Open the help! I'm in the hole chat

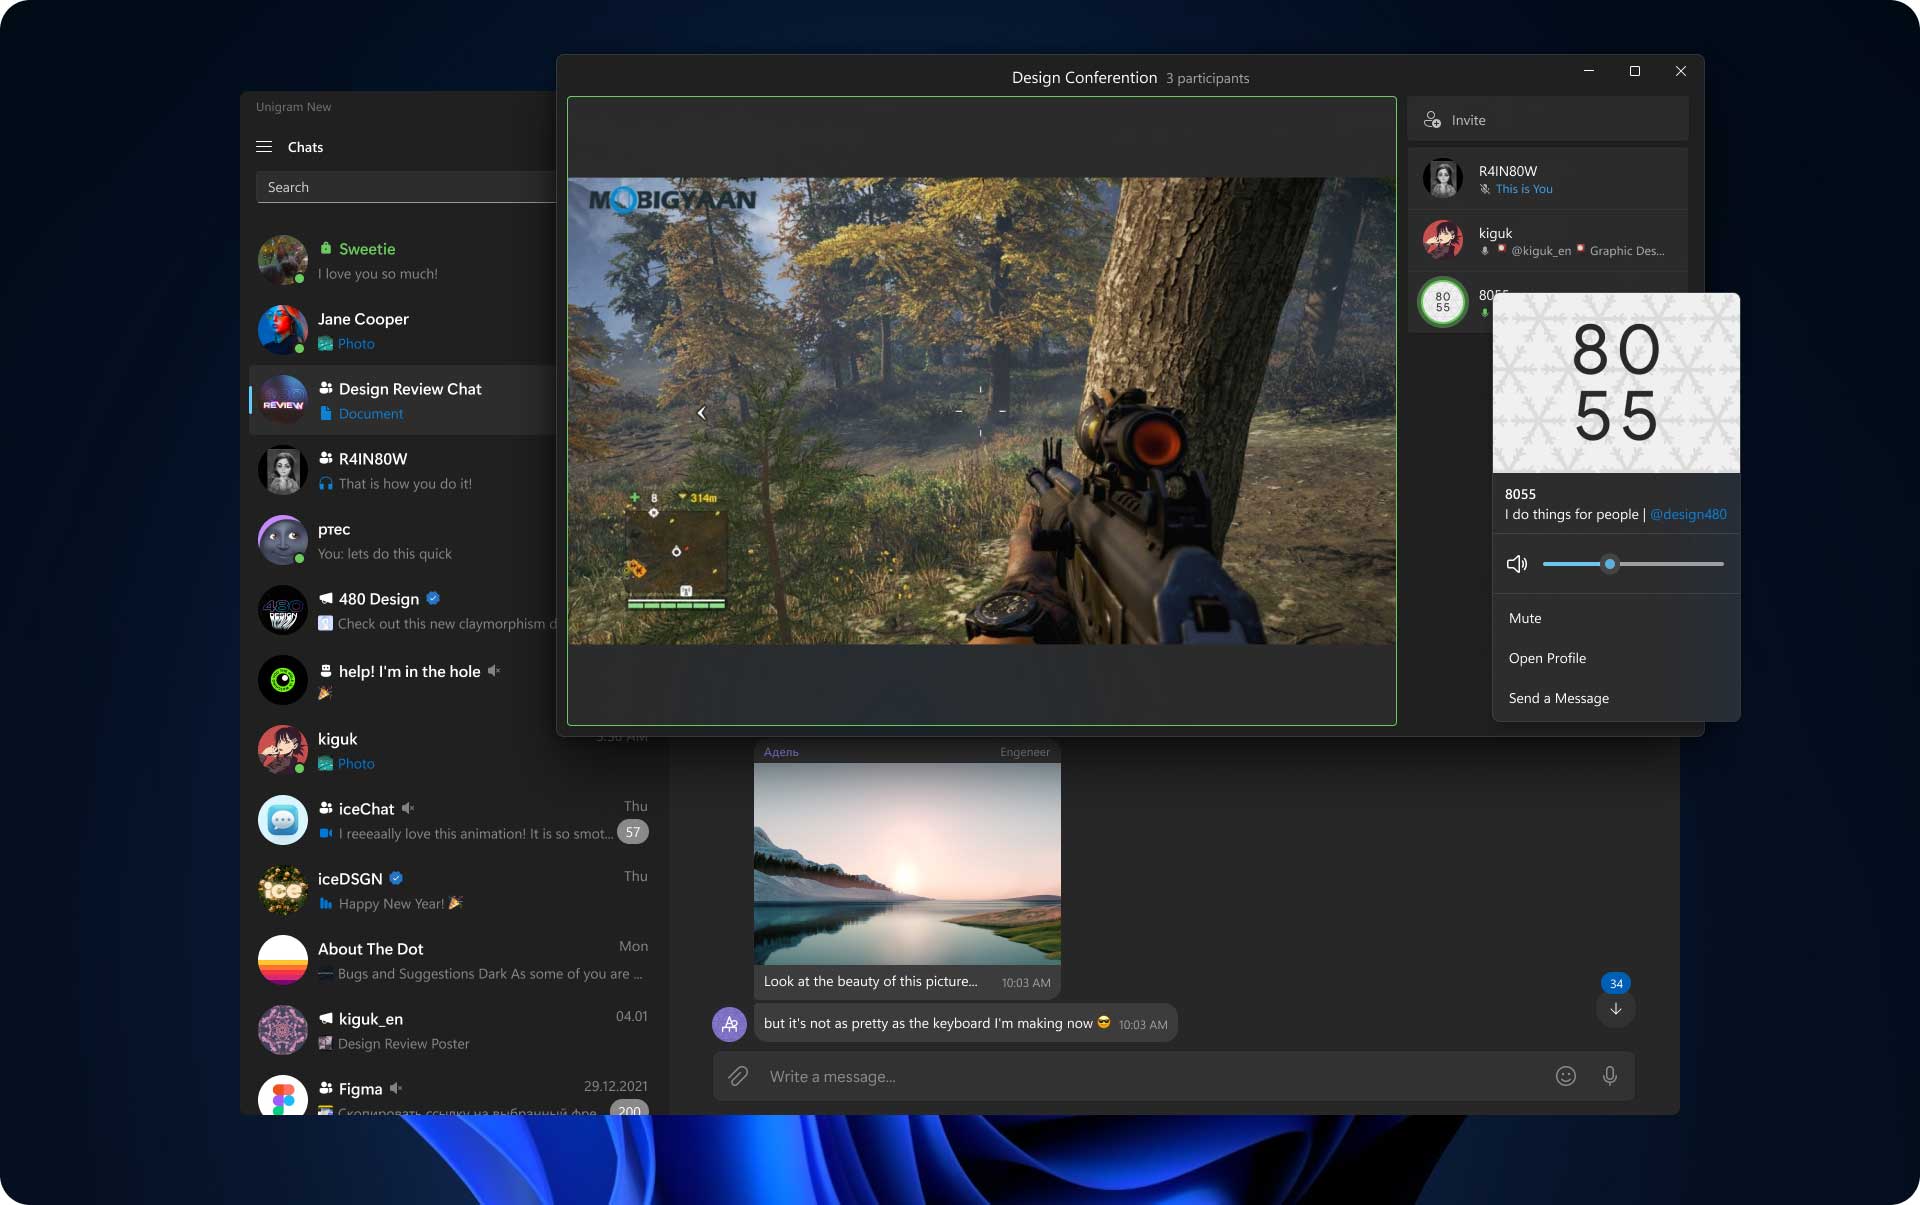tap(403, 680)
